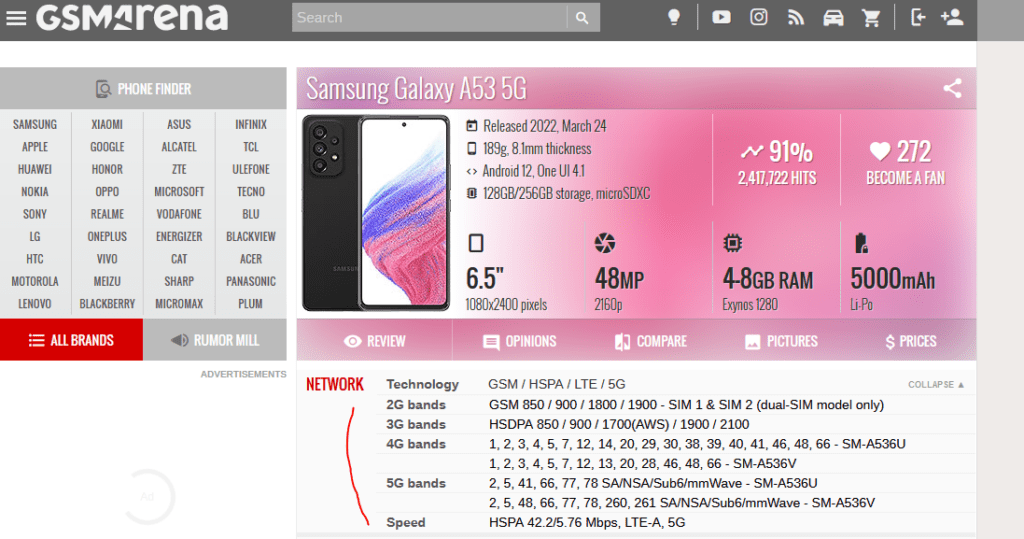The height and width of the screenshot is (539, 1024).
Task: Open the Opinions tab
Action: 520,341
